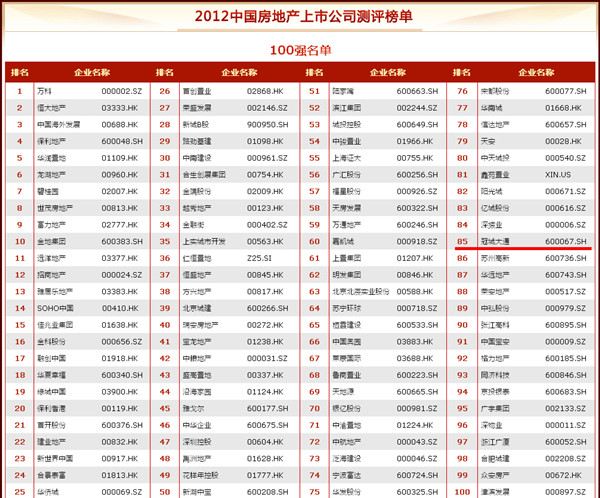Select stock code "000718.SZ"
Viewport: 600px width, 498px height.
417,308
